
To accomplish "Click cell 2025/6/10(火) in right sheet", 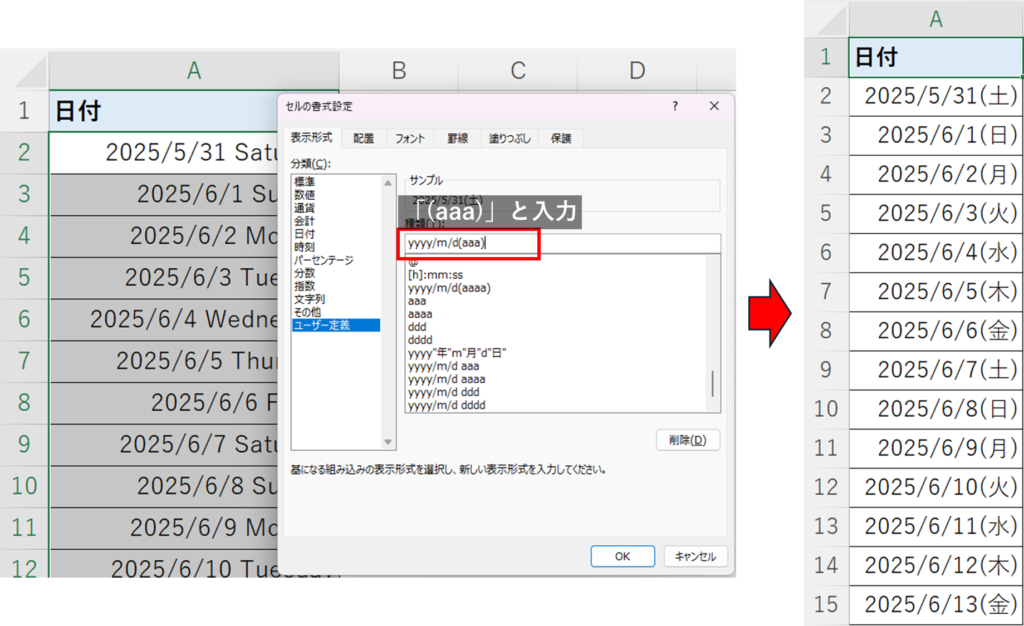I will pos(935,487).
